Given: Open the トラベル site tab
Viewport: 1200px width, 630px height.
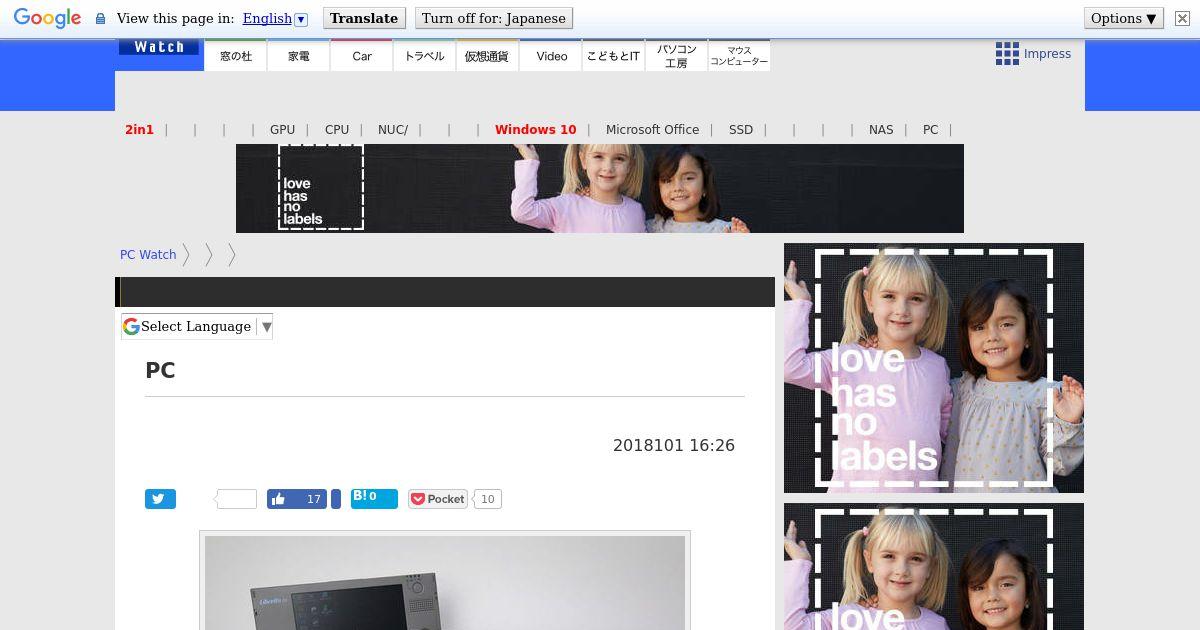Looking at the screenshot, I should pyautogui.click(x=425, y=56).
